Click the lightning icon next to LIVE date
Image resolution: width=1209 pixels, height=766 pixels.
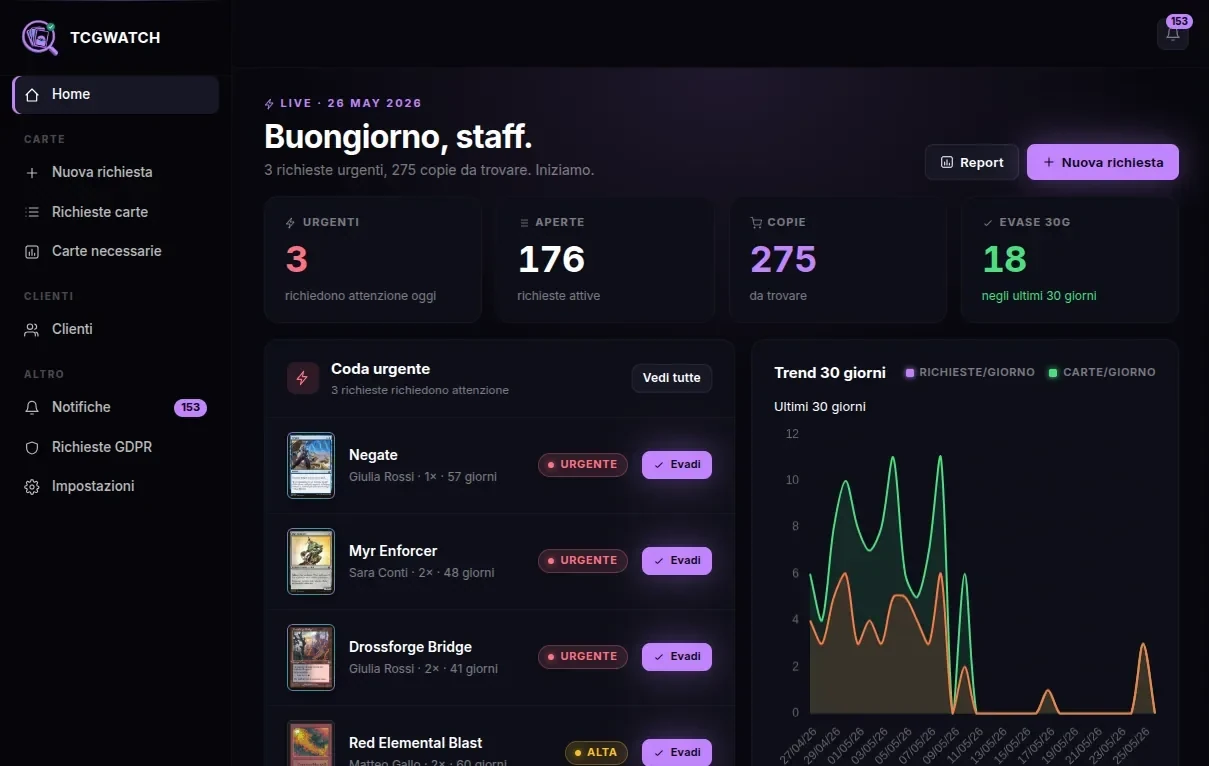pyautogui.click(x=269, y=103)
